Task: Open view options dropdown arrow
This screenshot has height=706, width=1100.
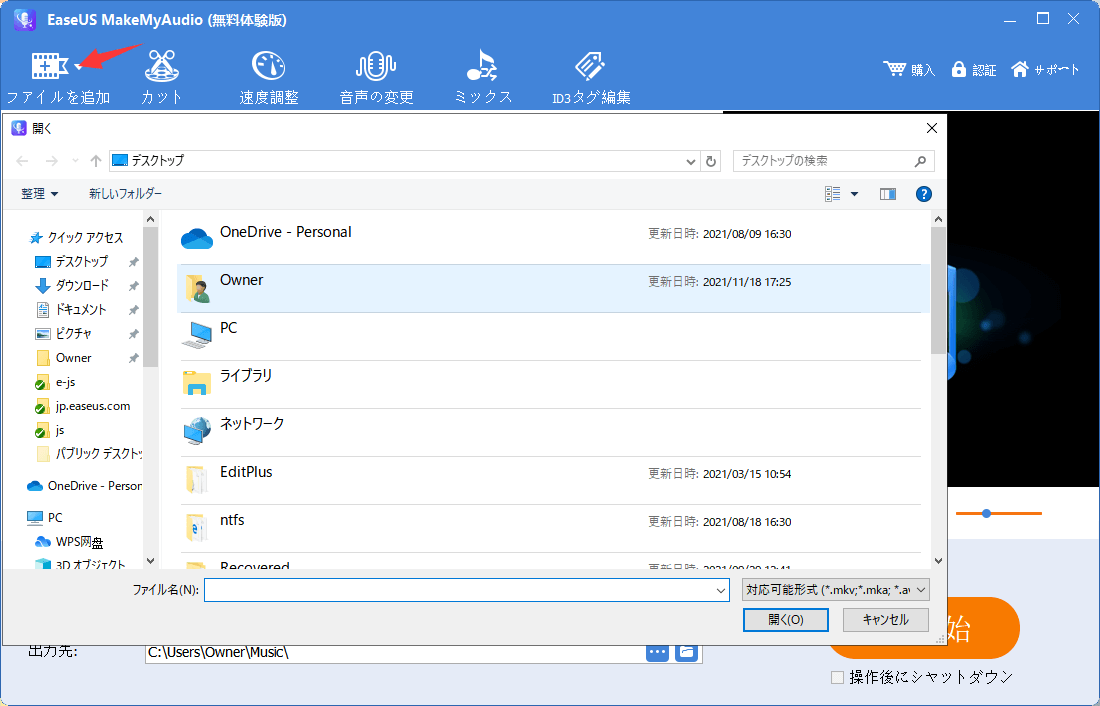Action: (854, 194)
